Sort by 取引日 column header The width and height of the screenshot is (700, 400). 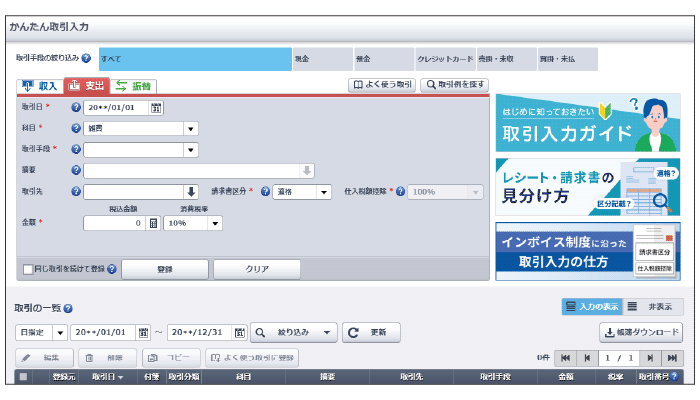[x=107, y=377]
